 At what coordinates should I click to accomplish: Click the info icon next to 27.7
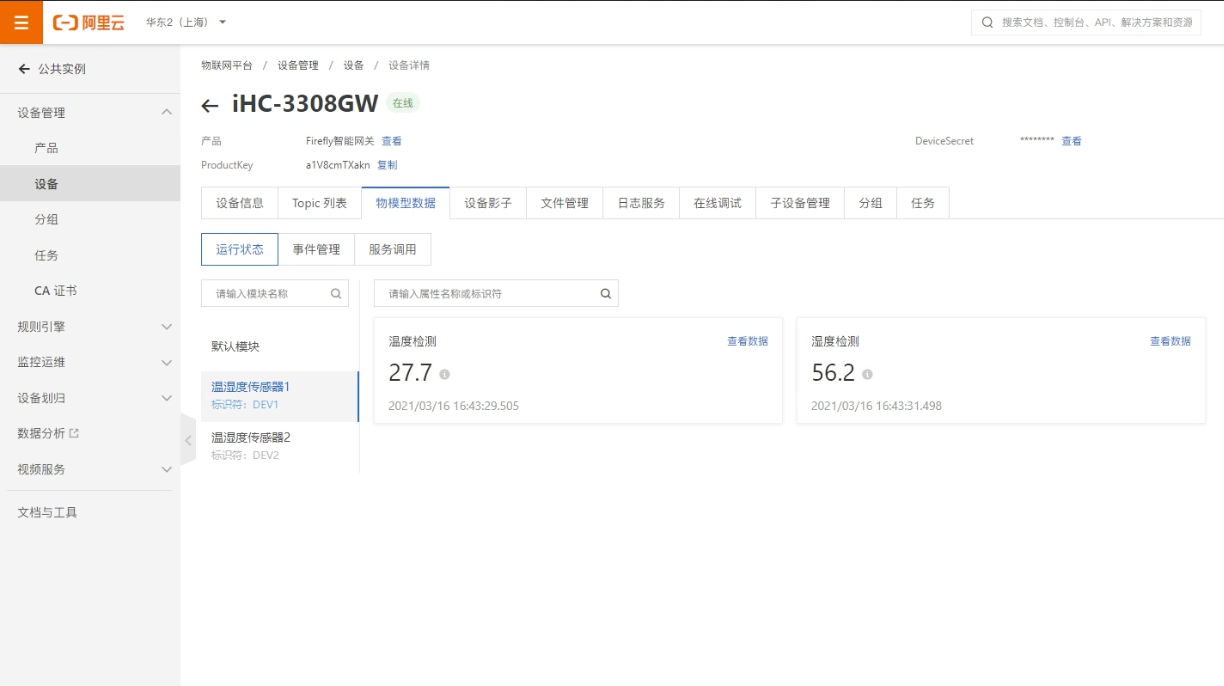(444, 374)
